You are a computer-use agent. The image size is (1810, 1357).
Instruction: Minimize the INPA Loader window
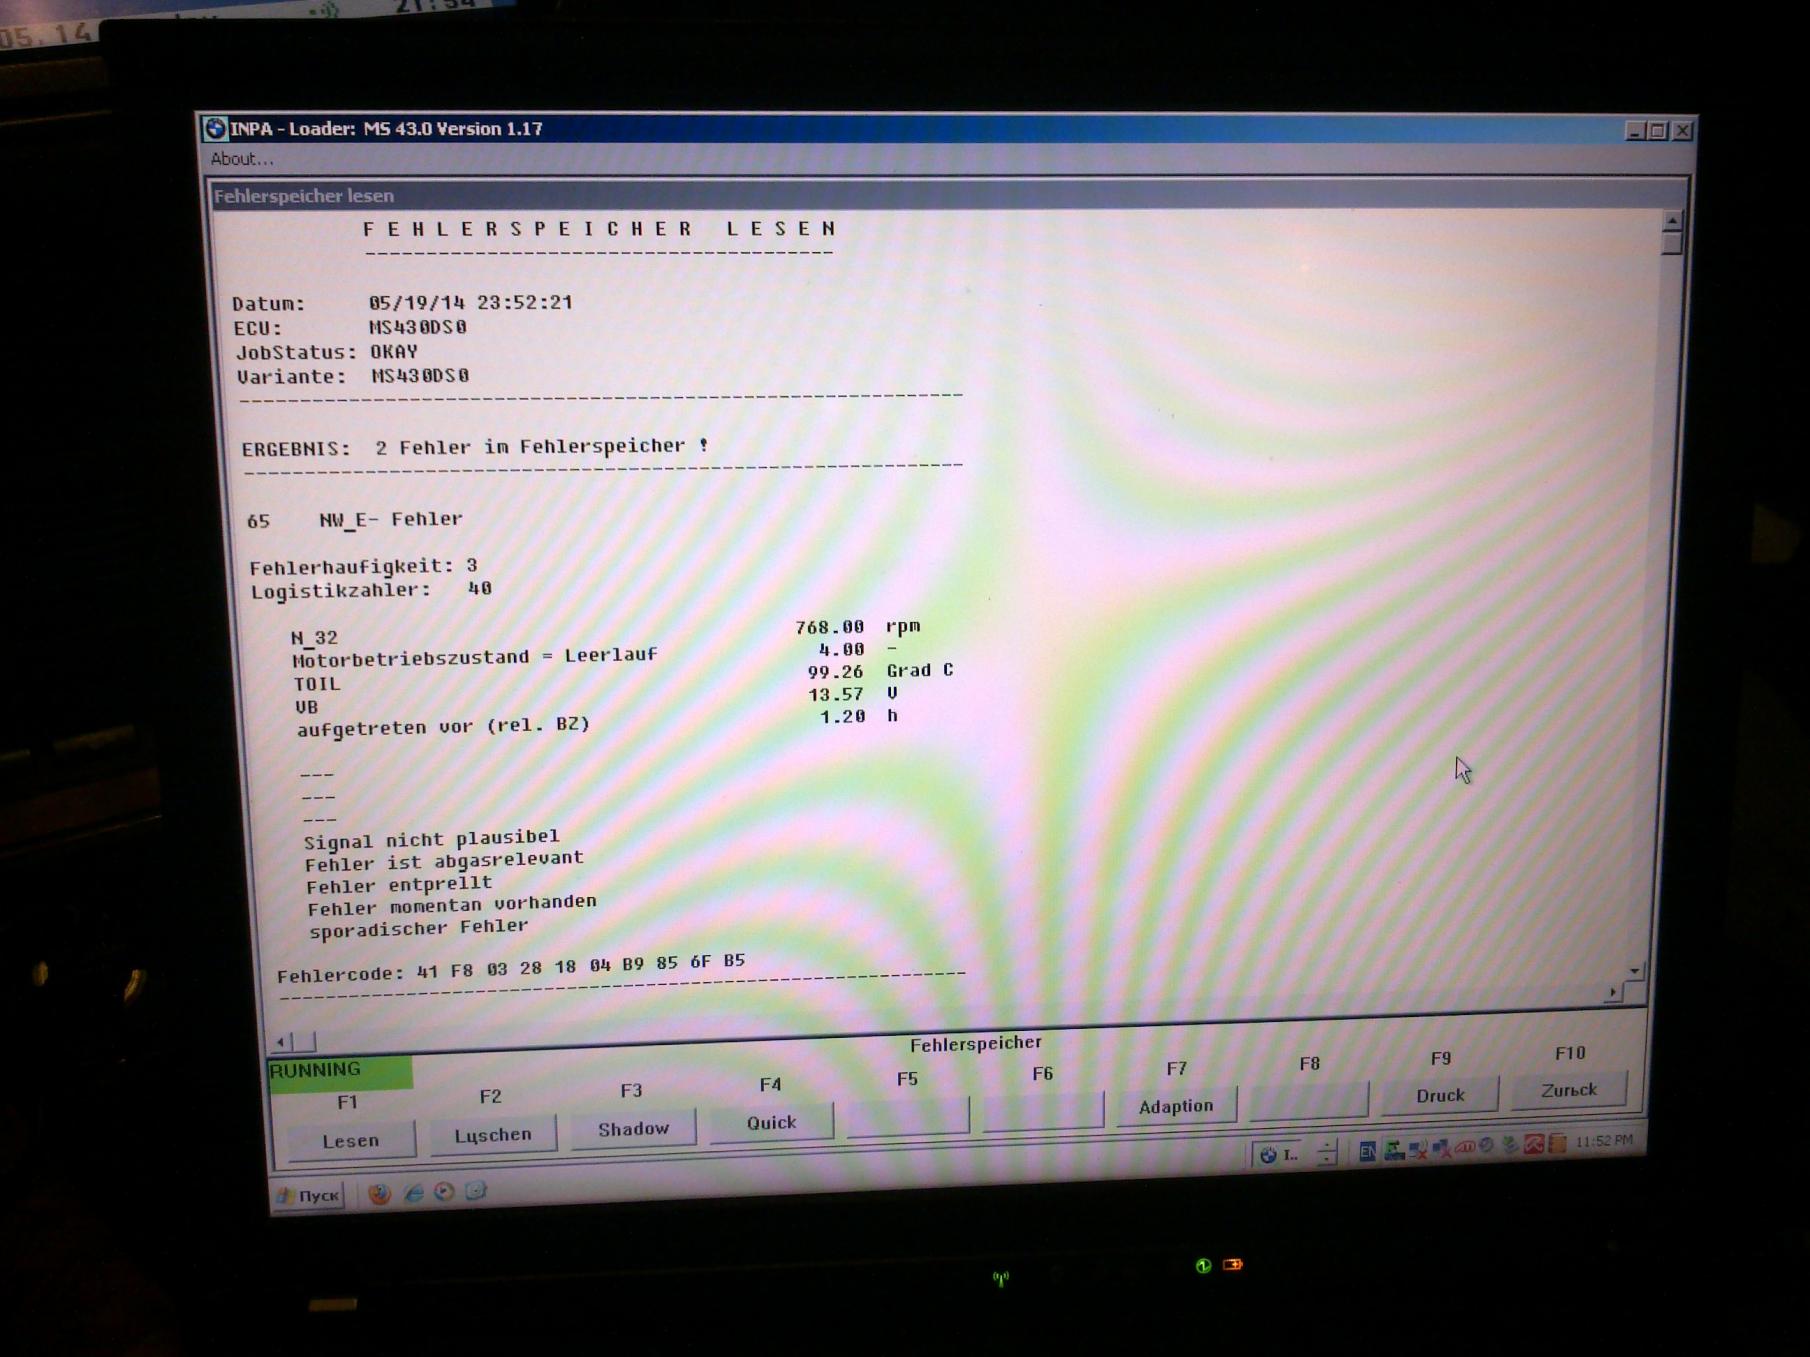click(x=1635, y=130)
